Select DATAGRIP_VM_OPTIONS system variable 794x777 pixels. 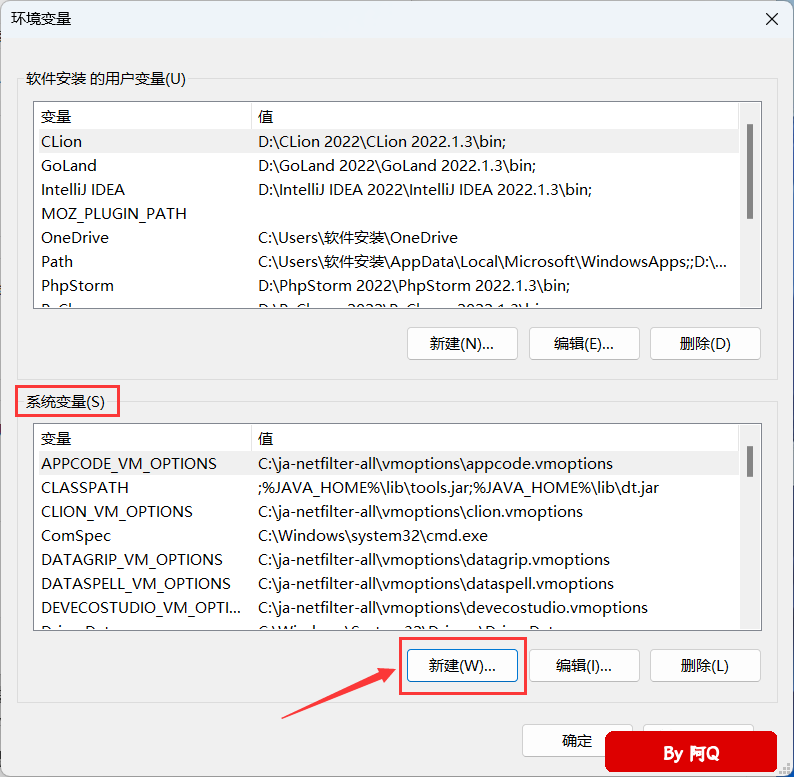coord(388,560)
